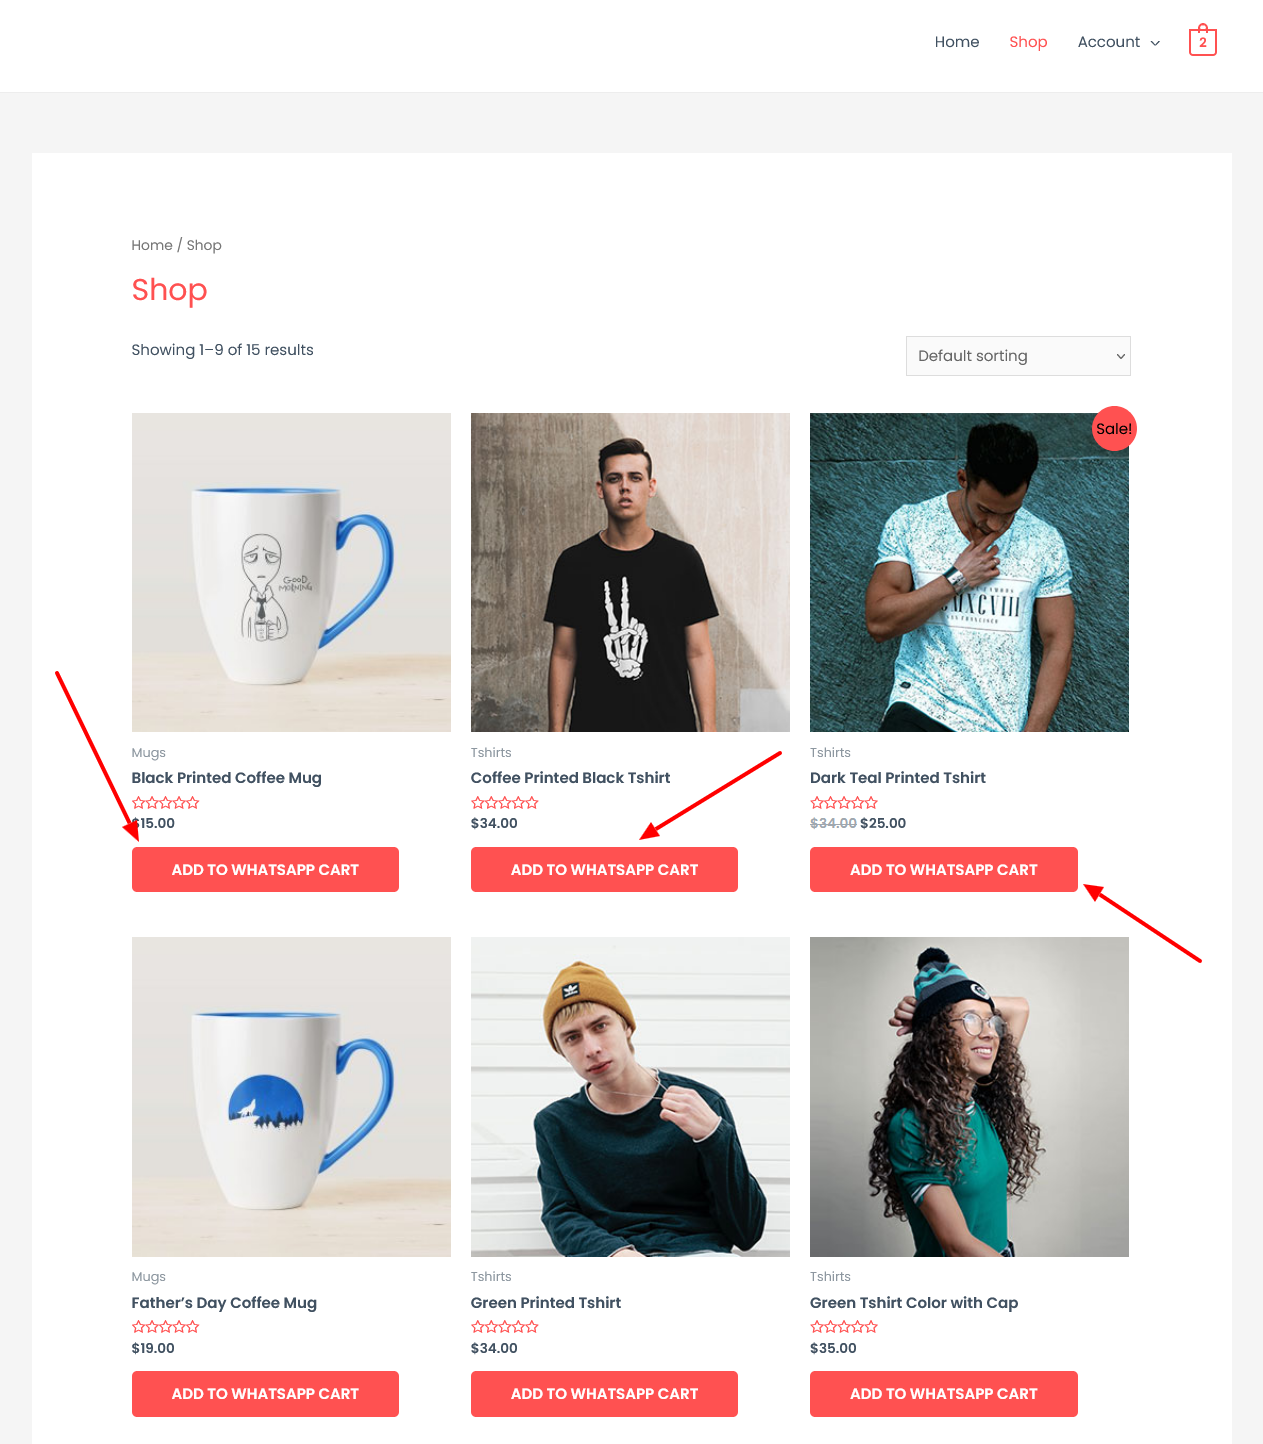Click the Home breadcrumb link
Image resolution: width=1263 pixels, height=1444 pixels.
coord(152,245)
